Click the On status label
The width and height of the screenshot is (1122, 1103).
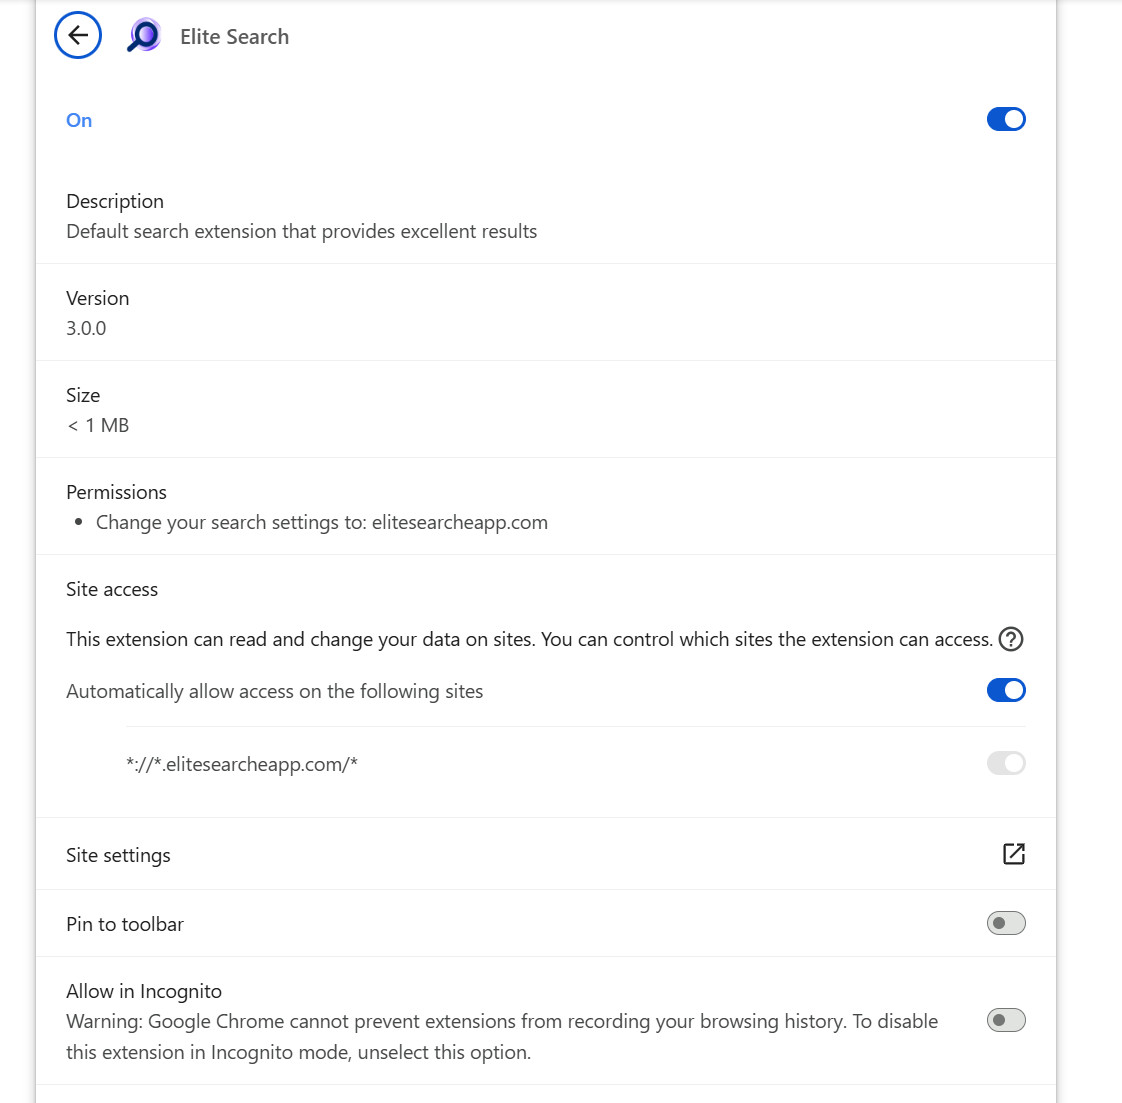[79, 120]
